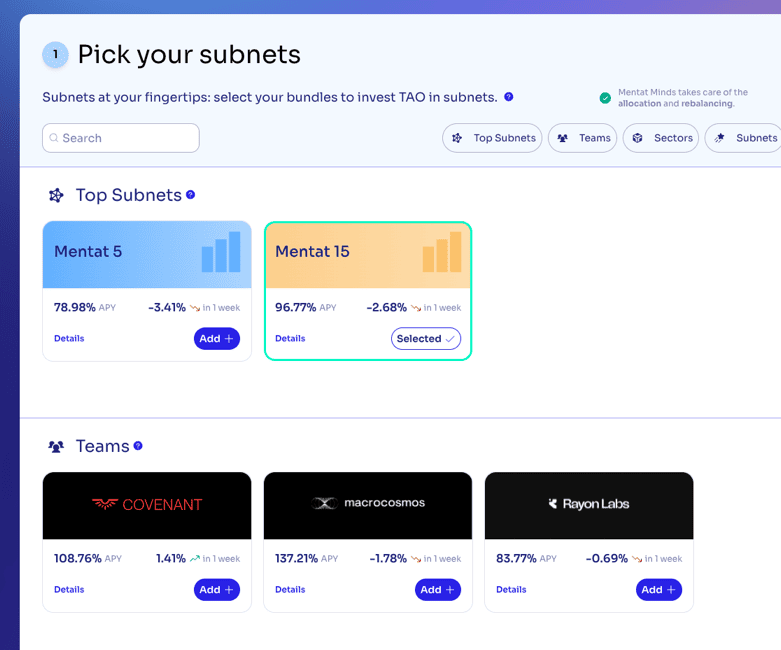Add Mentat 5 bundle
Screen dimensions: 781x650
click(x=216, y=339)
